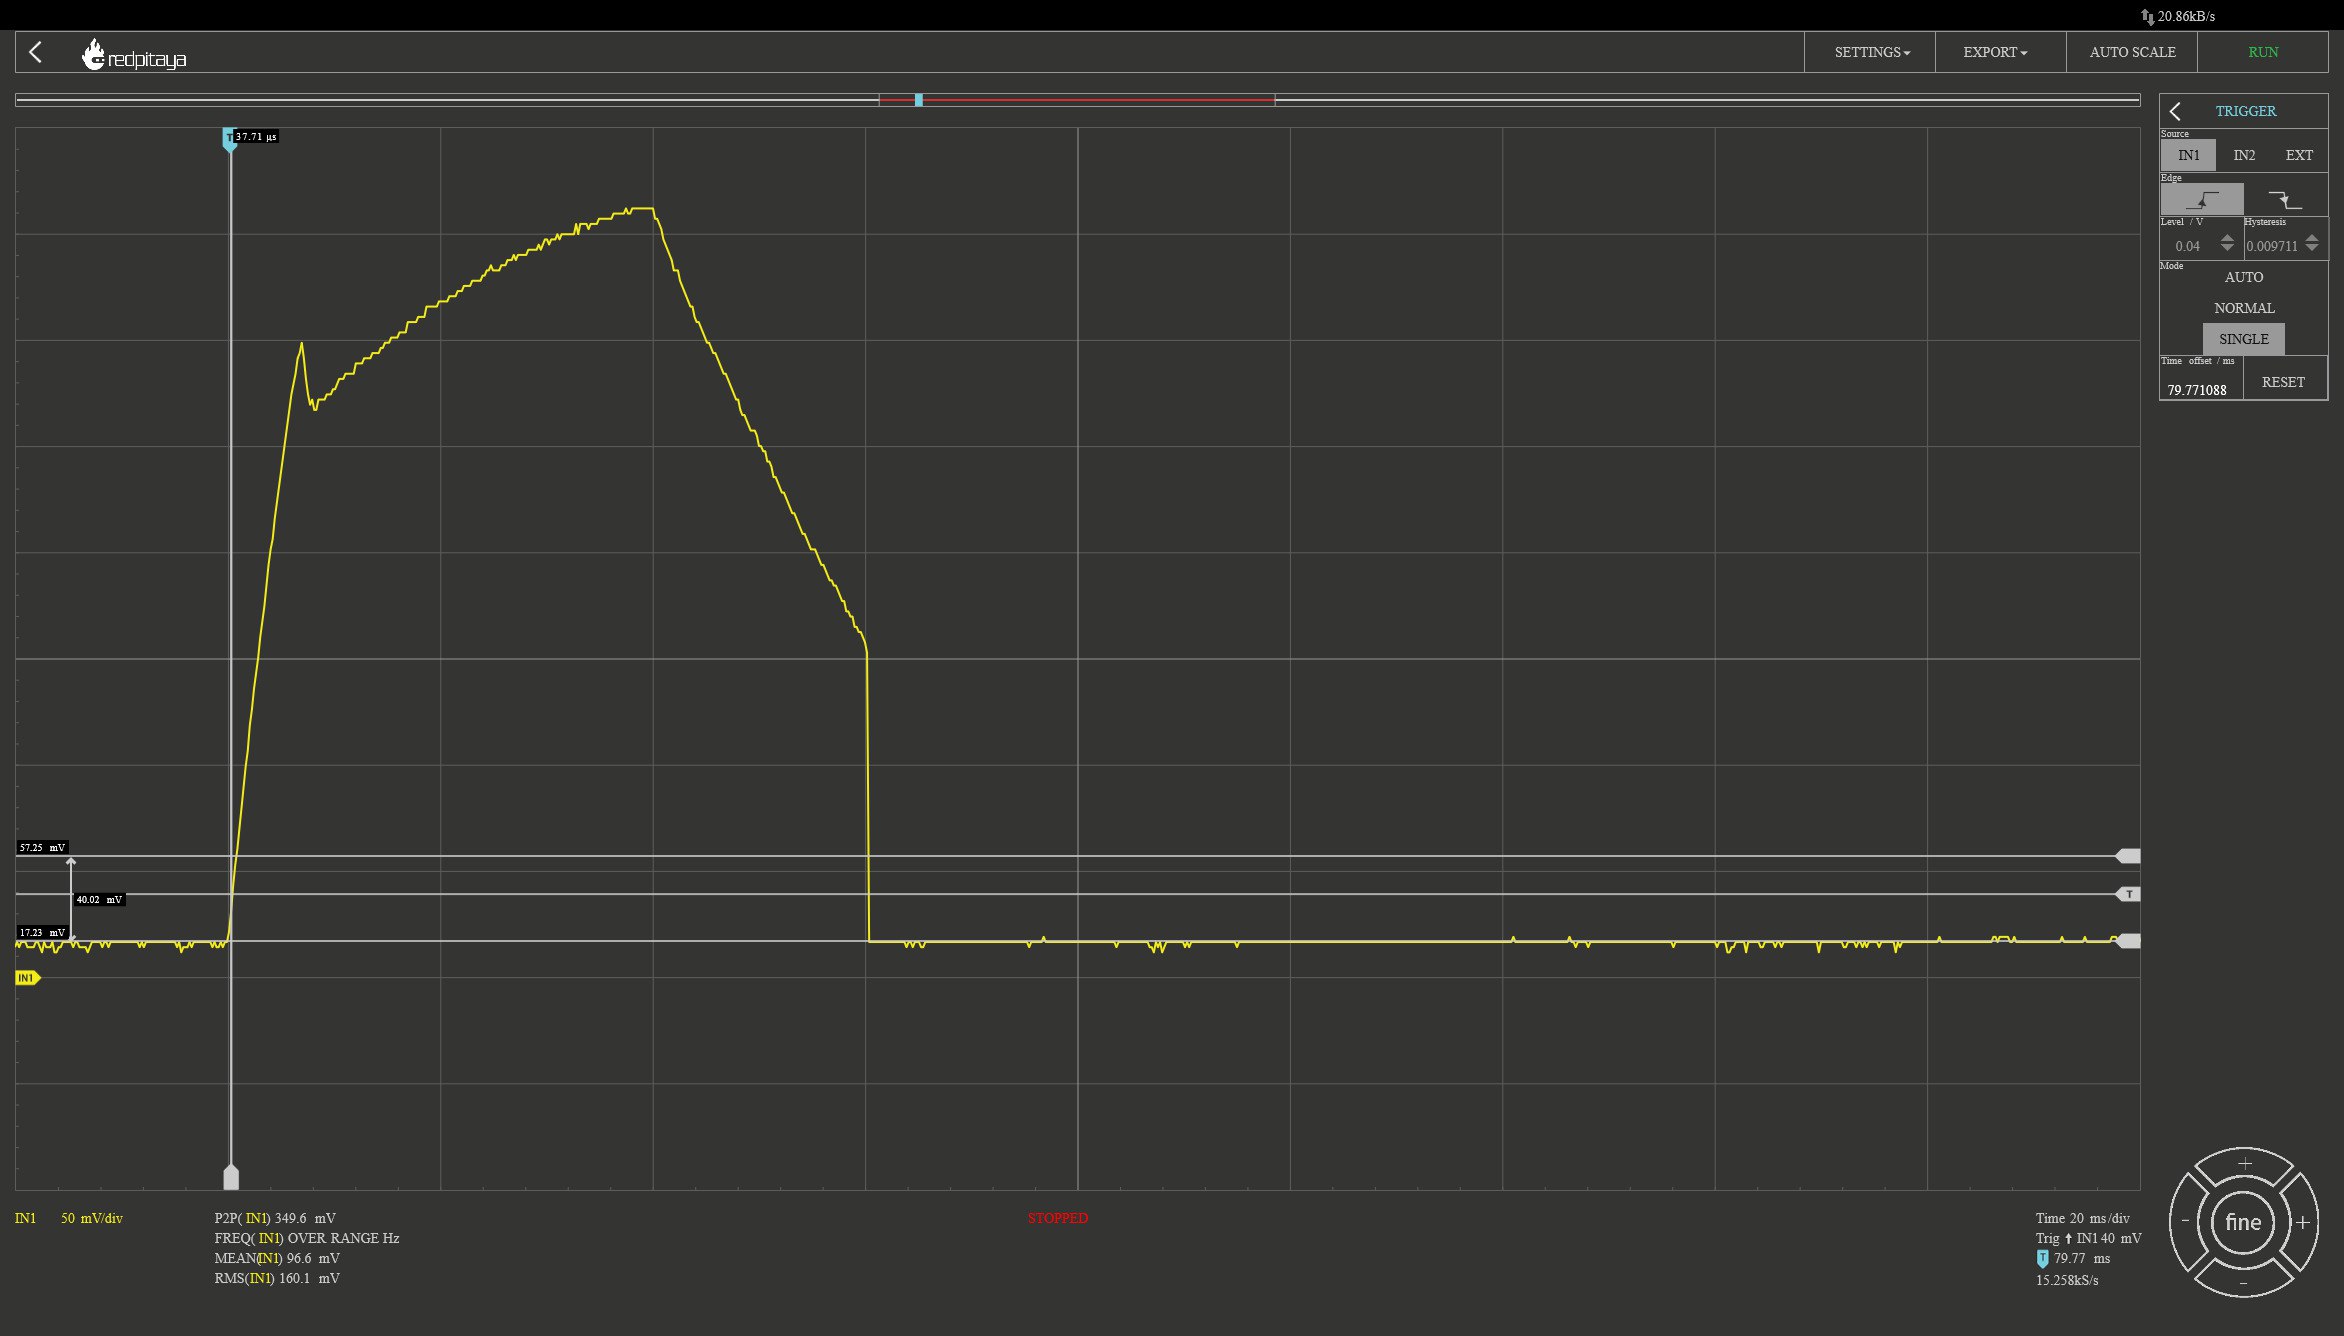Screen dimensions: 2344x1336
Task: Click the lower voltage cursor arrow on right edge
Action: [2128, 941]
